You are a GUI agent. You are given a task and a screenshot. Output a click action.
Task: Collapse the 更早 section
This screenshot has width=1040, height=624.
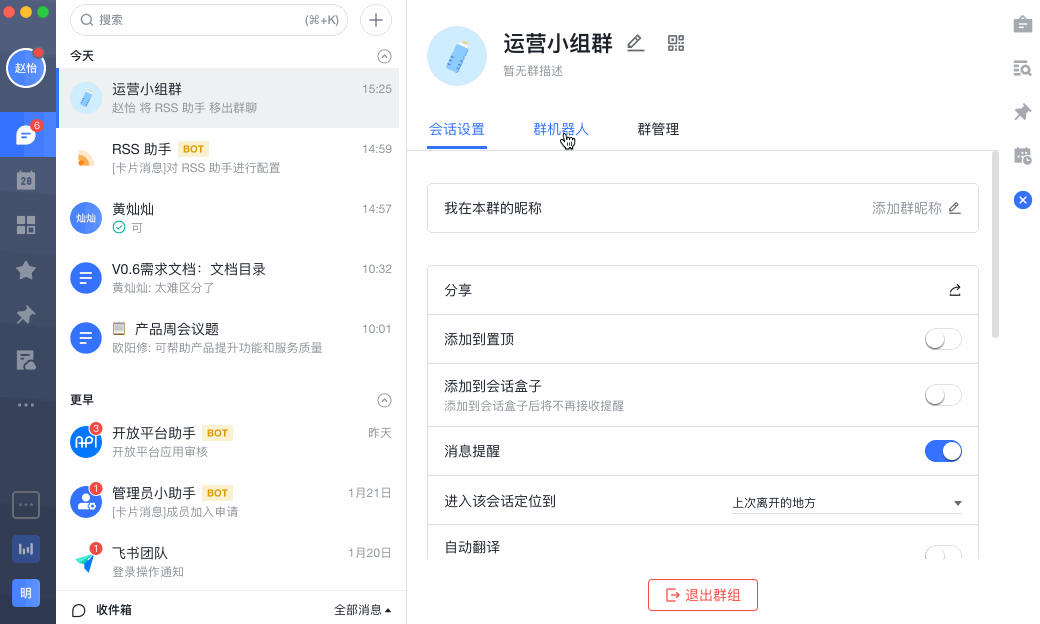384,401
